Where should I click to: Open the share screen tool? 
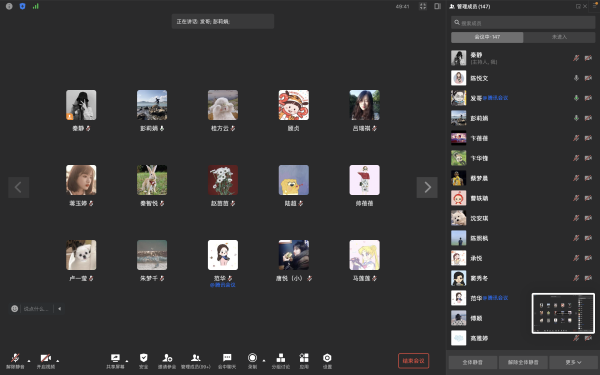[x=115, y=361]
